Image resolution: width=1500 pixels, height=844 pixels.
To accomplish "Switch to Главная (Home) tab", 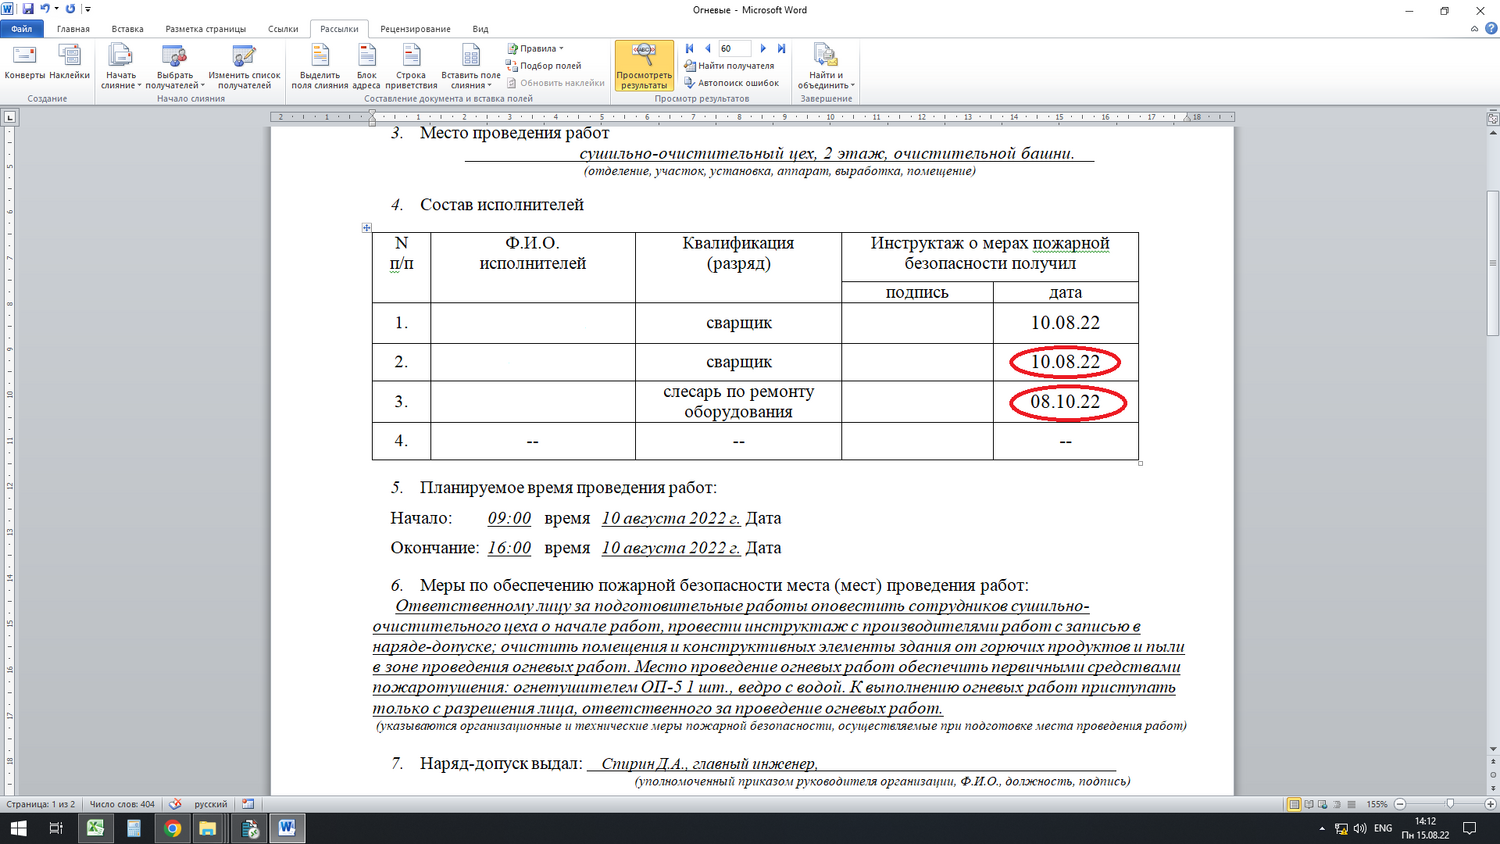I will tap(73, 29).
